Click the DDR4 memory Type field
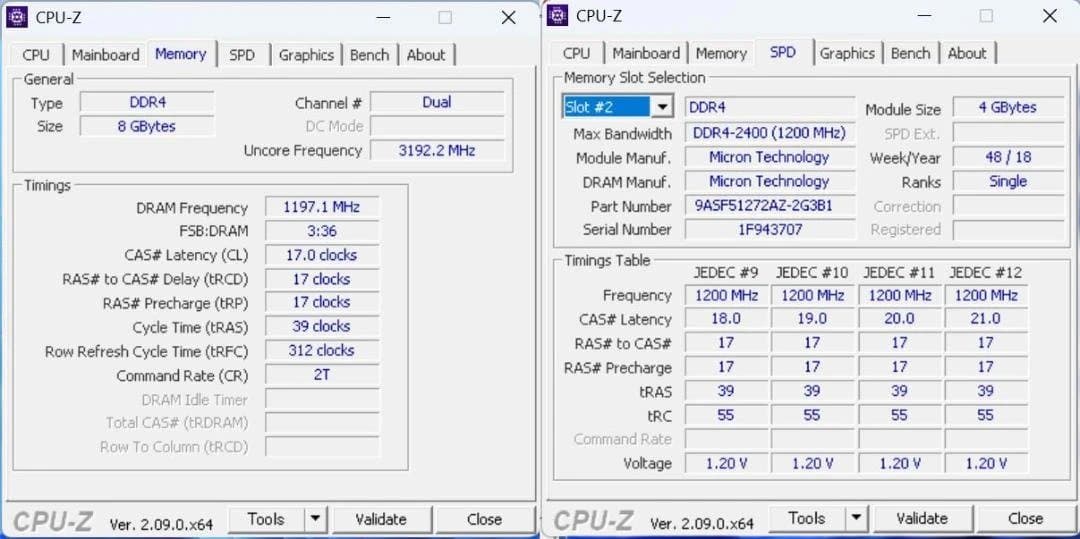Viewport: 1080px width, 539px height. coord(147,103)
